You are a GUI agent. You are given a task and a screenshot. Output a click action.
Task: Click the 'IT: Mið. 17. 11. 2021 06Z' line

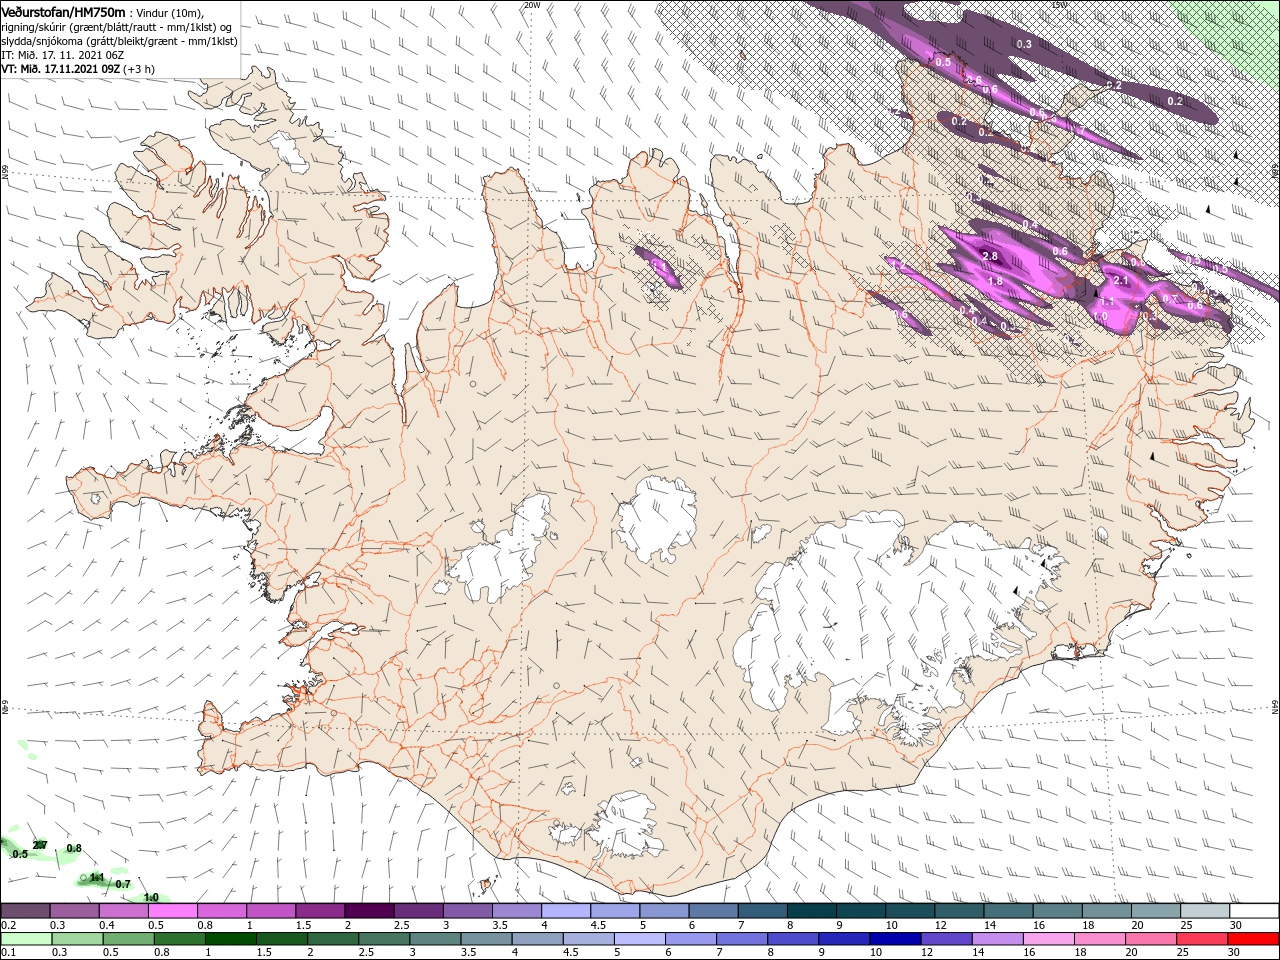pos(62,55)
